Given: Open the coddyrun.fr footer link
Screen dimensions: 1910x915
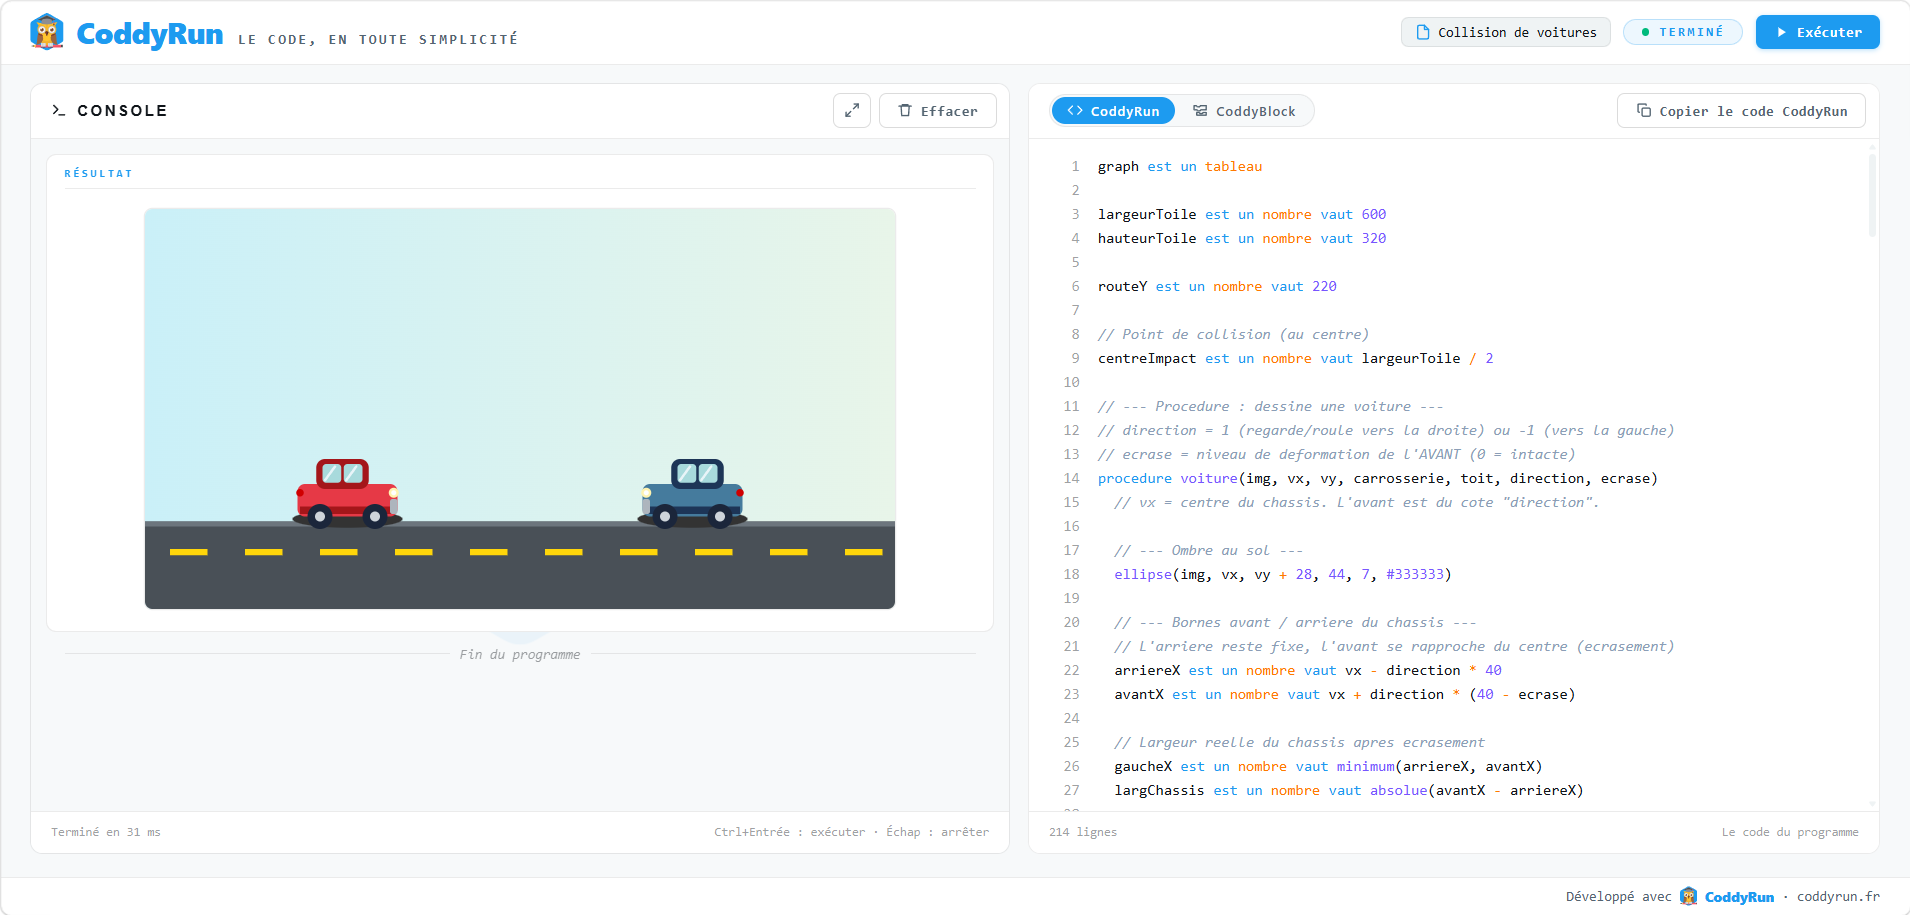Looking at the screenshot, I should [1838, 897].
